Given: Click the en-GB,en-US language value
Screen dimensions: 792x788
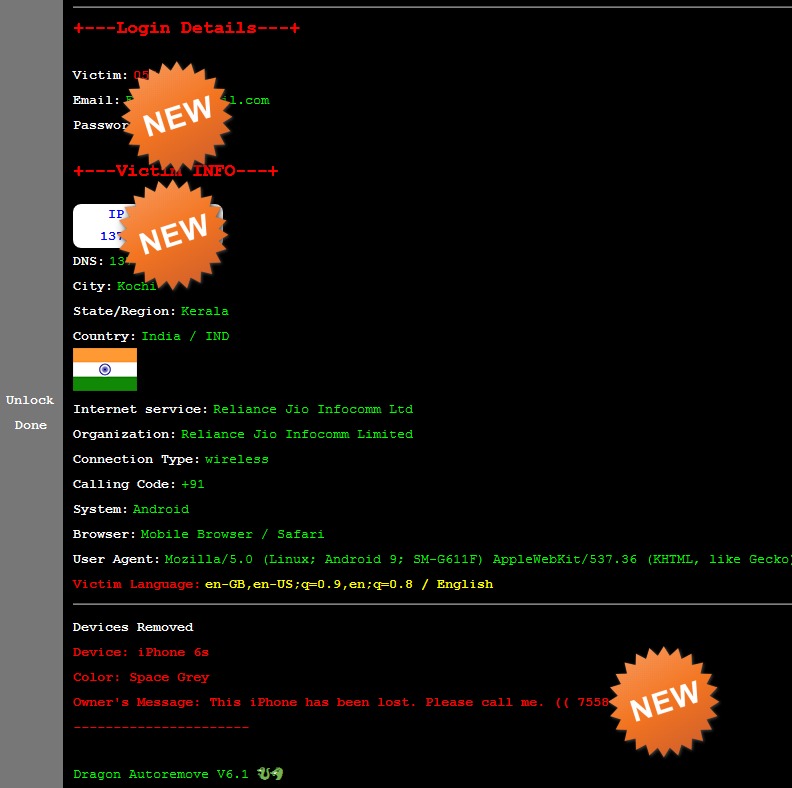Looking at the screenshot, I should click(349, 584).
